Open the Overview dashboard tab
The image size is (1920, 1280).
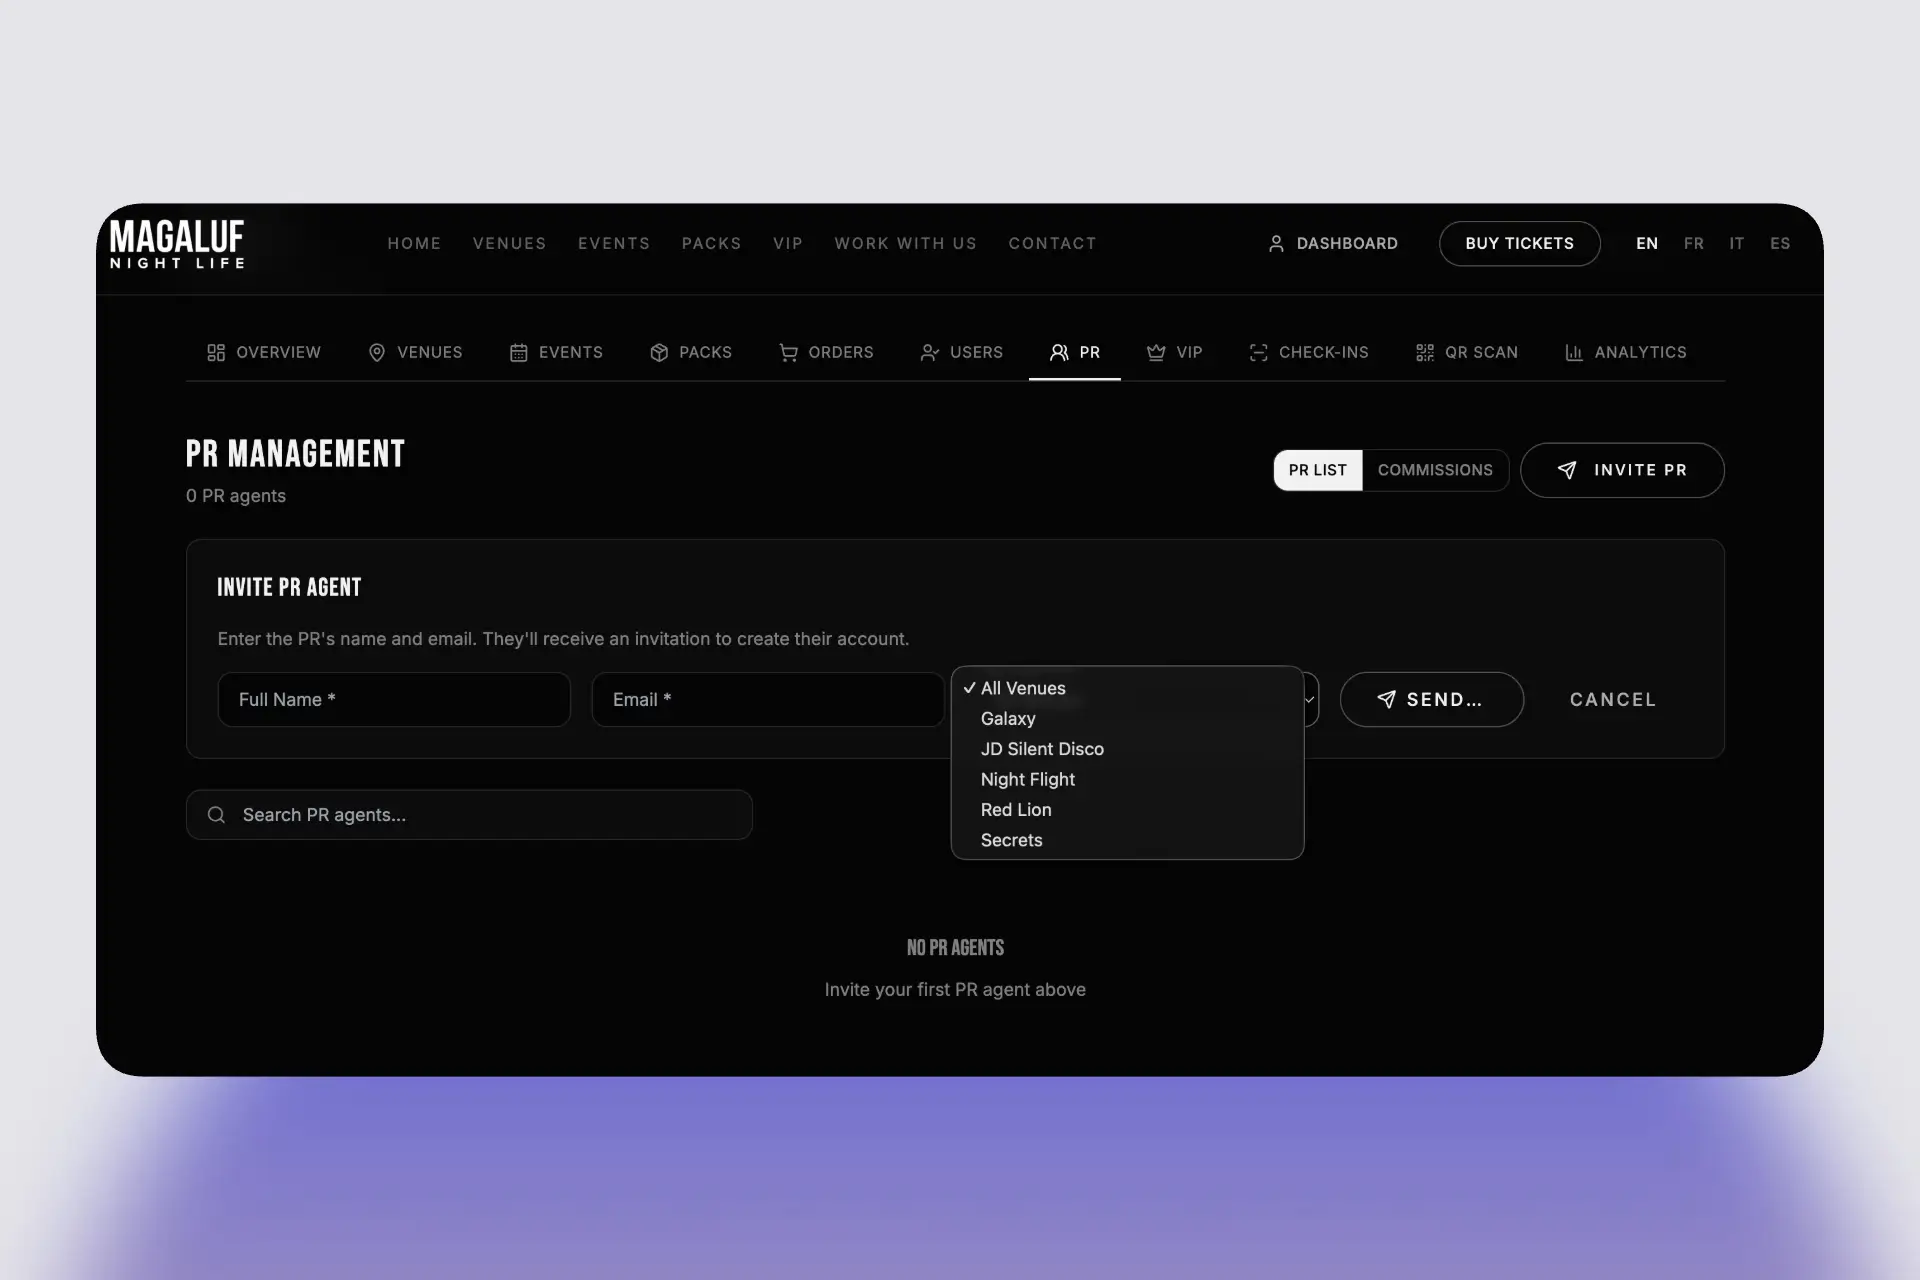click(264, 353)
